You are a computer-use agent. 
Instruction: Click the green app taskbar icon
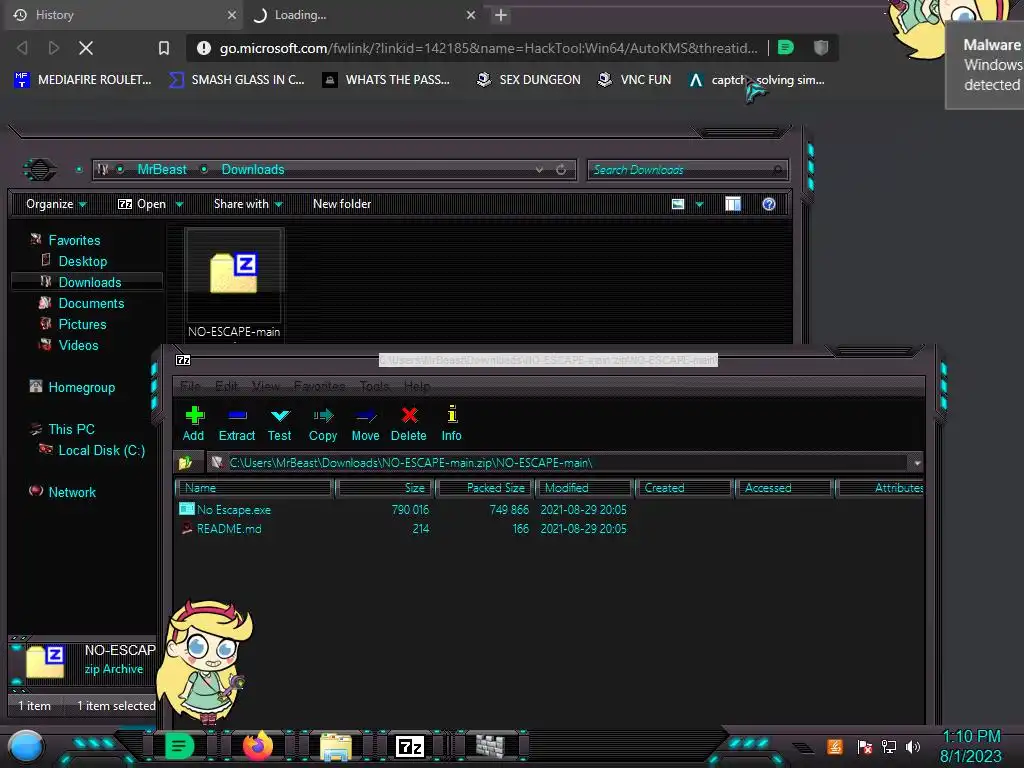[x=179, y=746]
